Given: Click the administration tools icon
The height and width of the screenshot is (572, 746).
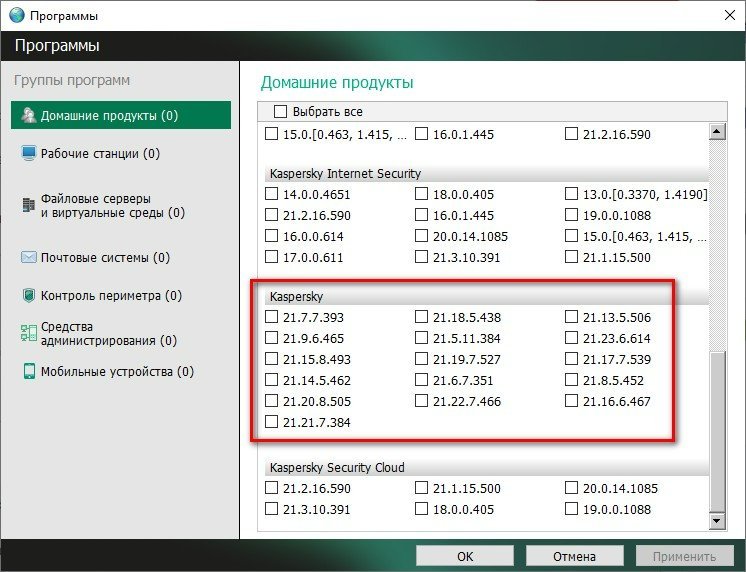Looking at the screenshot, I should click(x=29, y=333).
